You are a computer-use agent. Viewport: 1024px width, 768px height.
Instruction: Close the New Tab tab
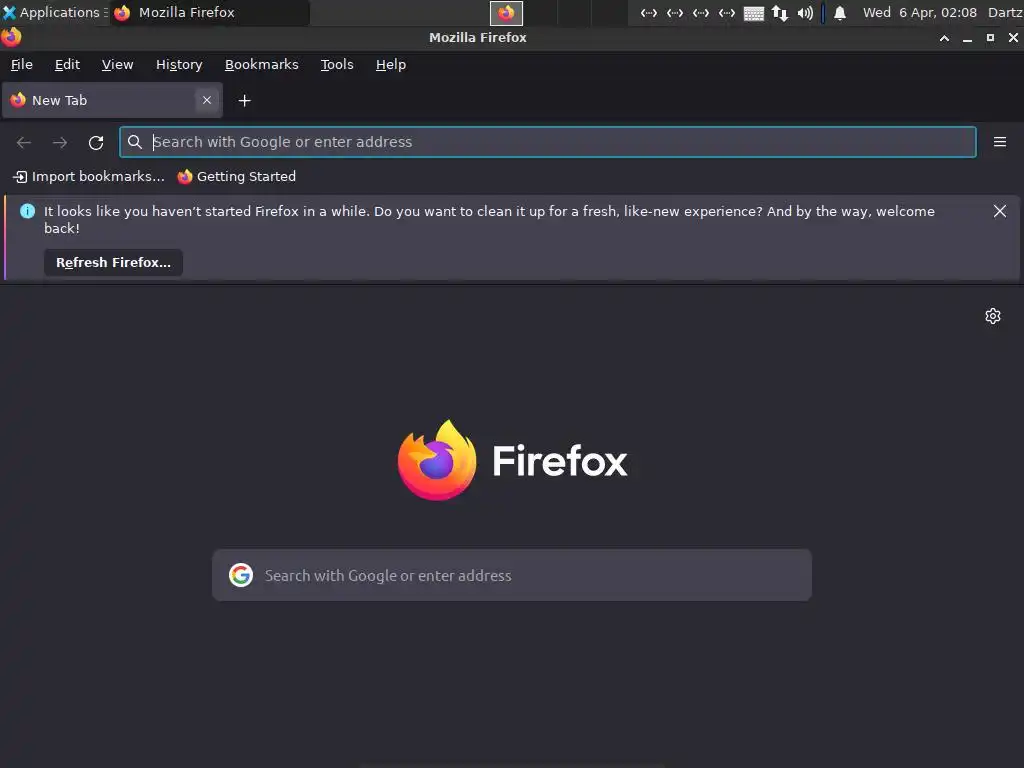tap(207, 100)
